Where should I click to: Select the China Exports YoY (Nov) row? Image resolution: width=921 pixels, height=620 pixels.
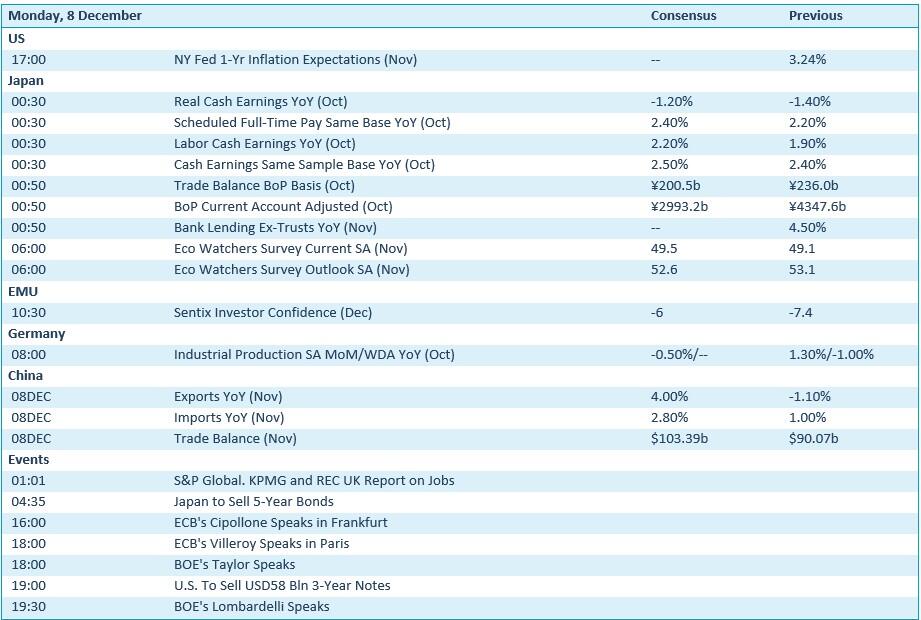[x=228, y=396]
